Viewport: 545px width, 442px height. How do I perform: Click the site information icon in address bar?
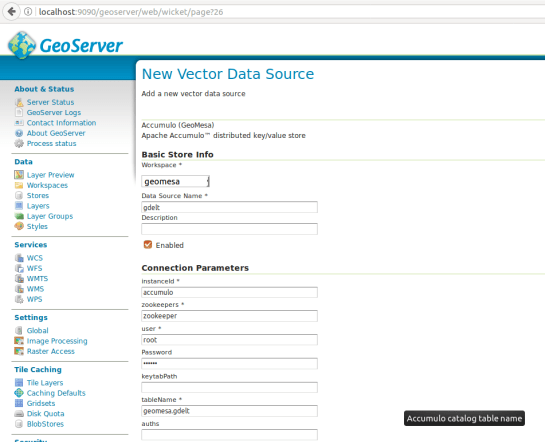coord(28,12)
